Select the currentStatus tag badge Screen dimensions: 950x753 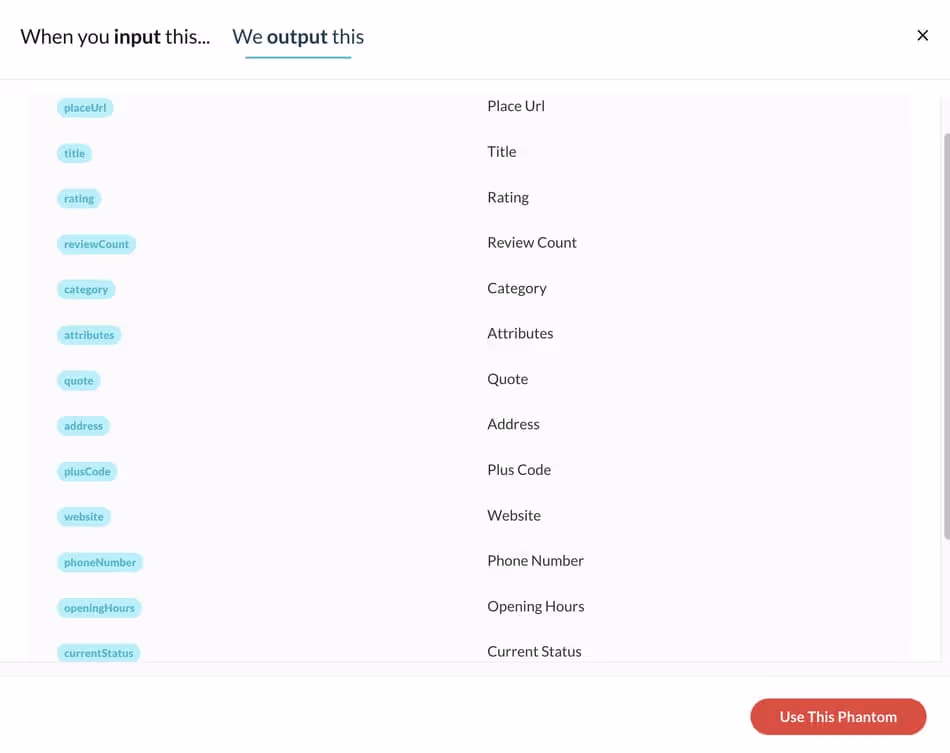[99, 652]
